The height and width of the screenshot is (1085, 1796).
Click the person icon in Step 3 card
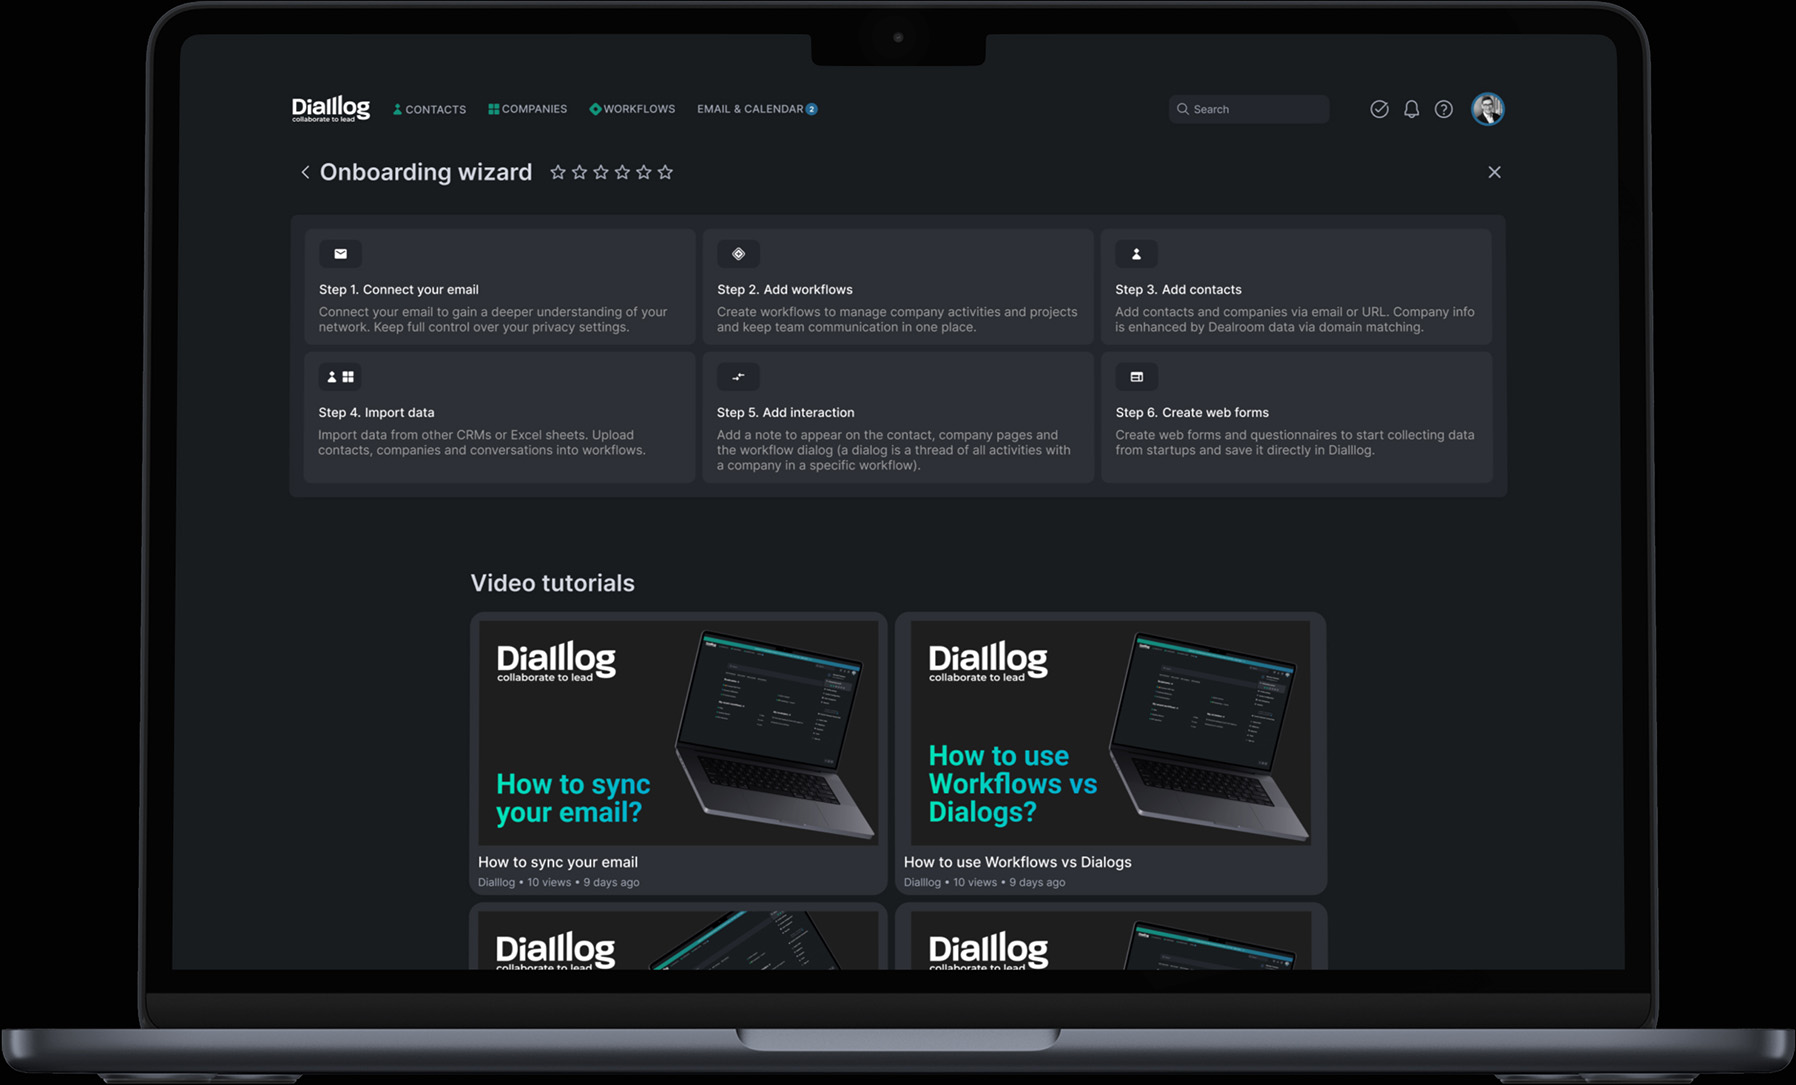pos(1136,254)
